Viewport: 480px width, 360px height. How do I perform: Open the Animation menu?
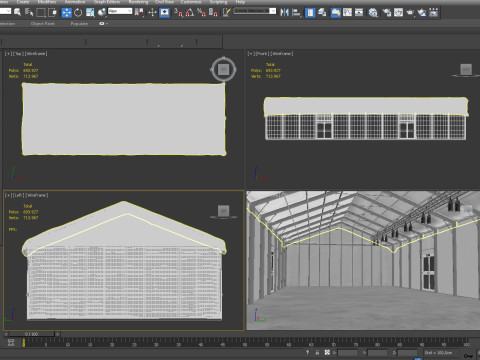(75, 2)
